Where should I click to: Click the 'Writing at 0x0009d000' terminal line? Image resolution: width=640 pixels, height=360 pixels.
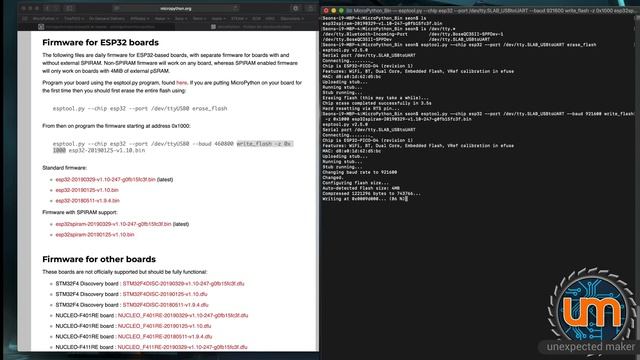point(364,199)
